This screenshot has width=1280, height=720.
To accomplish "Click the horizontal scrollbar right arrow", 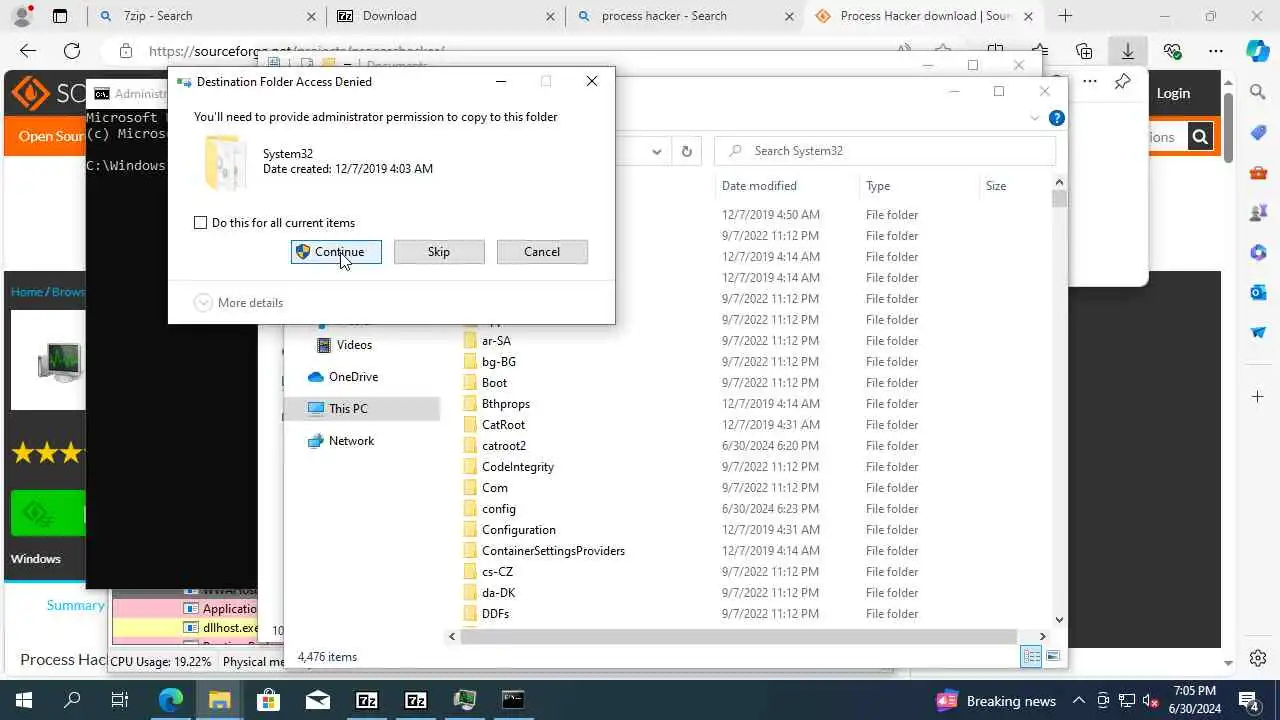I will point(1042,636).
